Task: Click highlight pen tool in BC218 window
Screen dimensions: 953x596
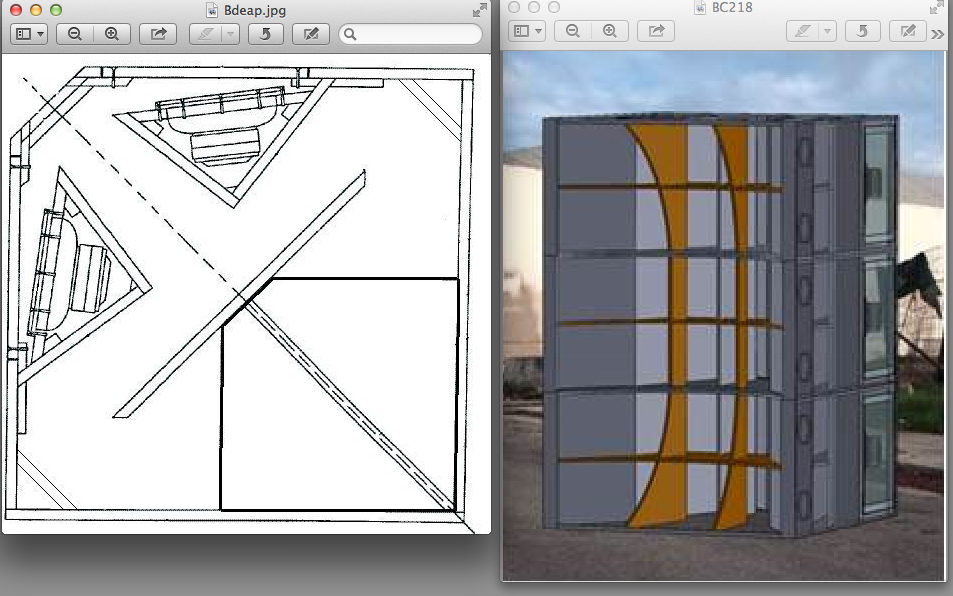Action: 802,30
